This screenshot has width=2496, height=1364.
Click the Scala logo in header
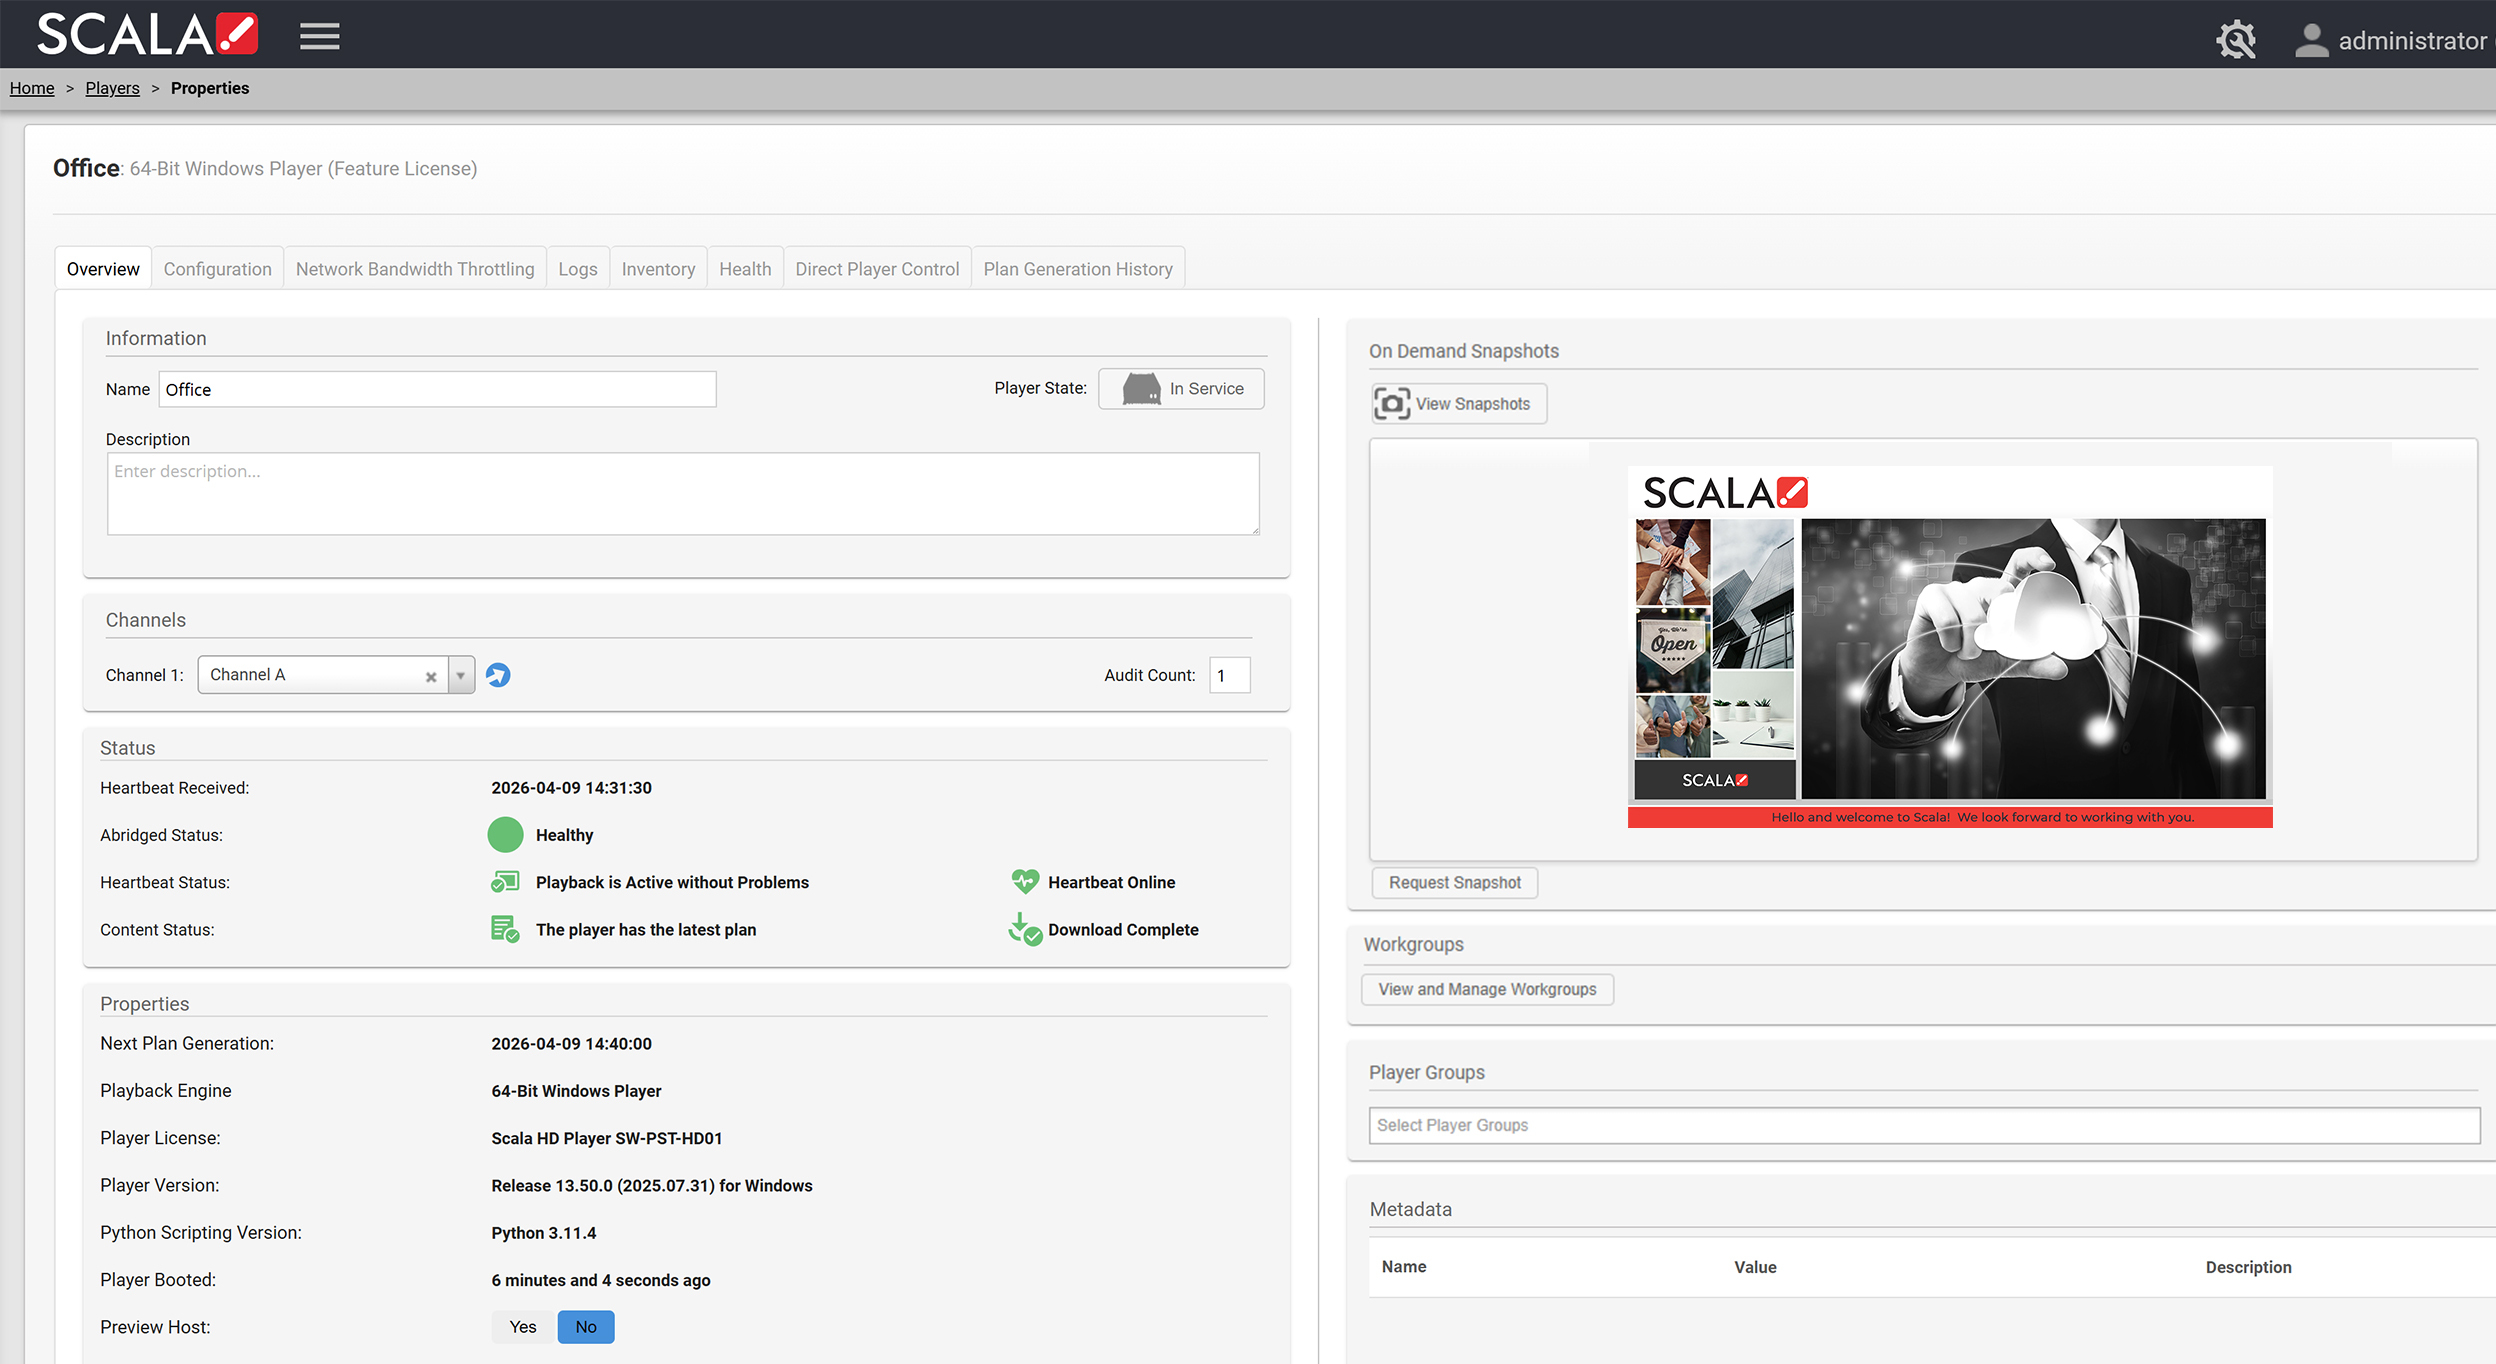(x=148, y=34)
